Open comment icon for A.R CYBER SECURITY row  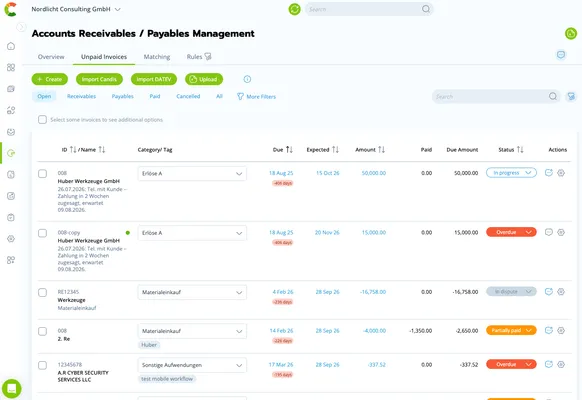549,364
